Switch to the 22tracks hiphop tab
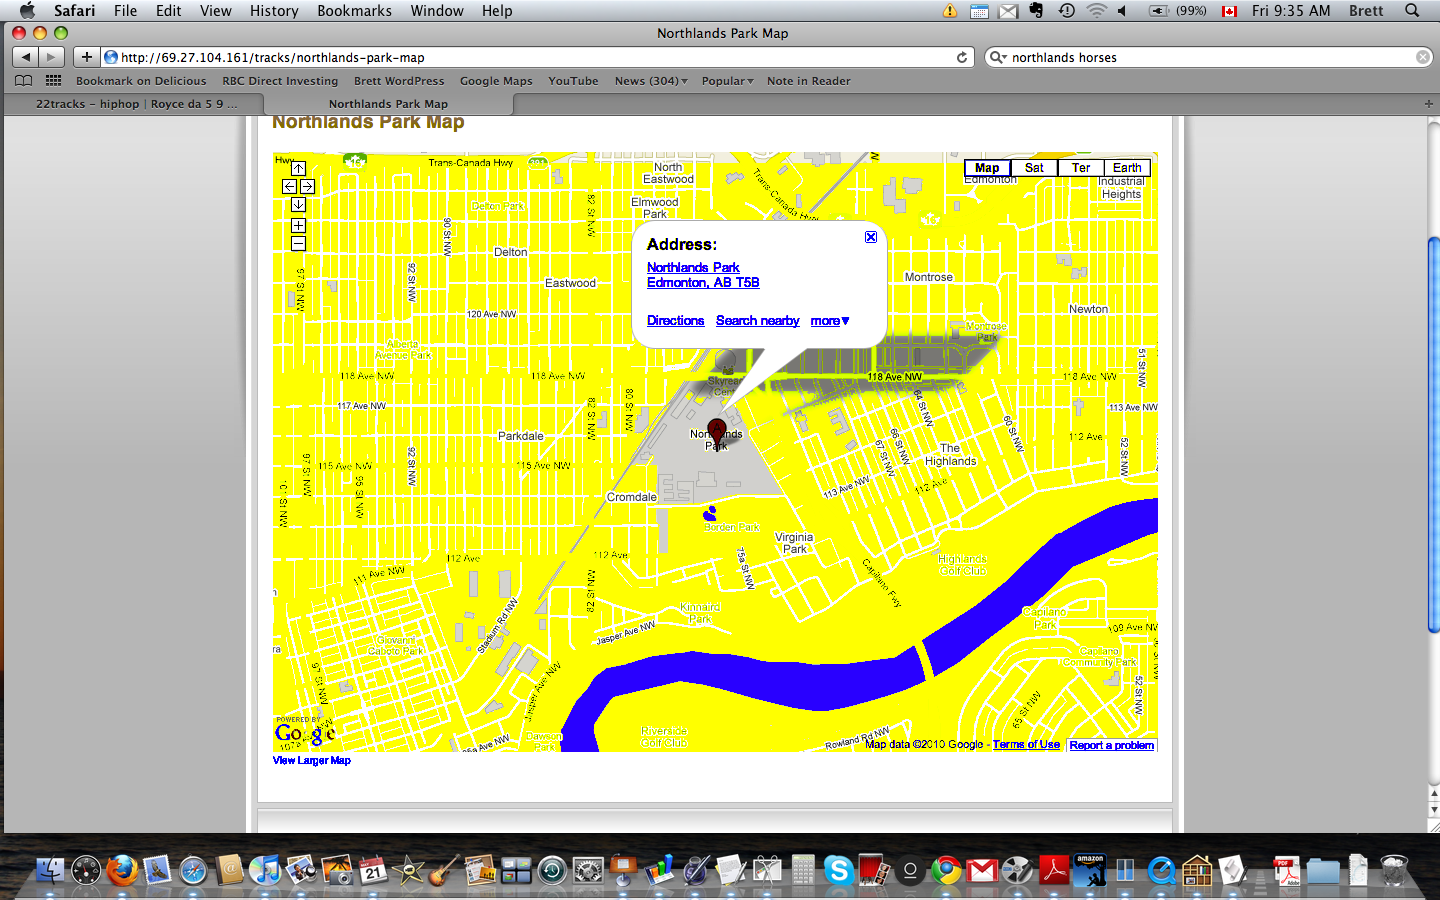1440x900 pixels. (134, 104)
